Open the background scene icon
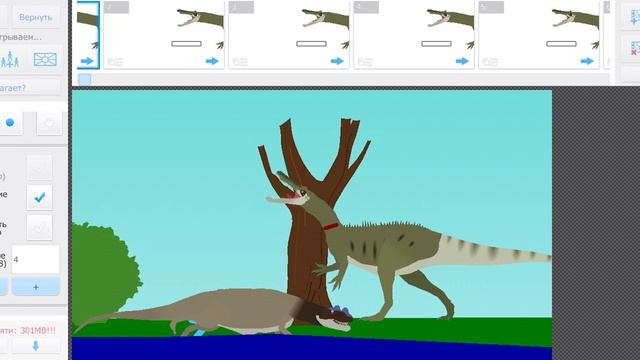640x360 pixels. pyautogui.click(x=45, y=60)
